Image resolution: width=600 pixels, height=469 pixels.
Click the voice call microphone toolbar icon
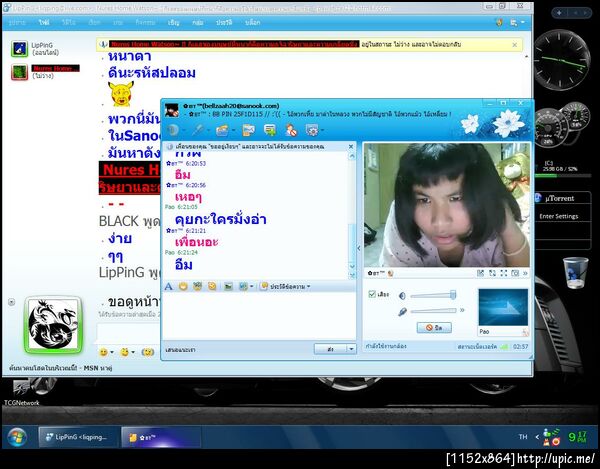(198, 130)
